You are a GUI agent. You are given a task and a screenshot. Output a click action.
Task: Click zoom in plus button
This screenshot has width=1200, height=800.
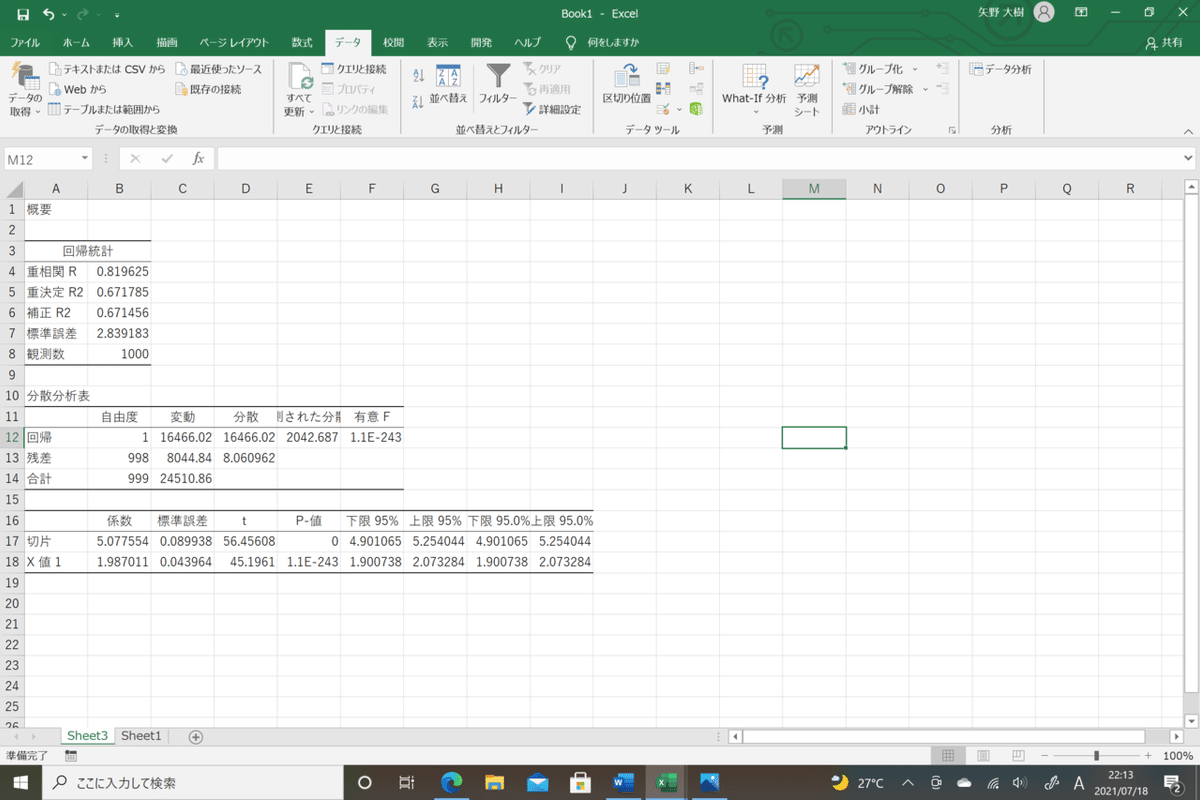[1148, 756]
